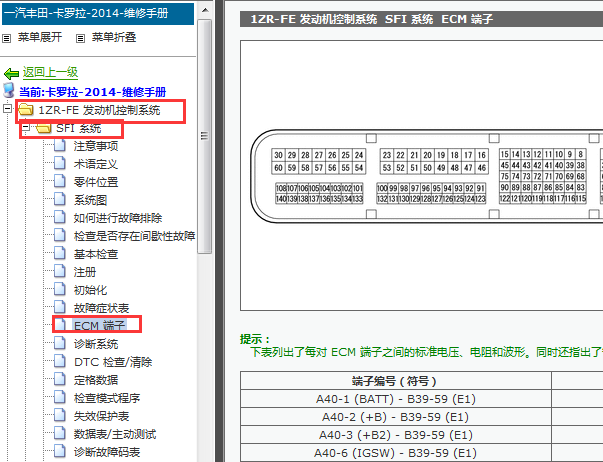This screenshot has width=603, height=462.
Task: Click the page icon next to 如何进行故障排除
Action: tap(60, 218)
